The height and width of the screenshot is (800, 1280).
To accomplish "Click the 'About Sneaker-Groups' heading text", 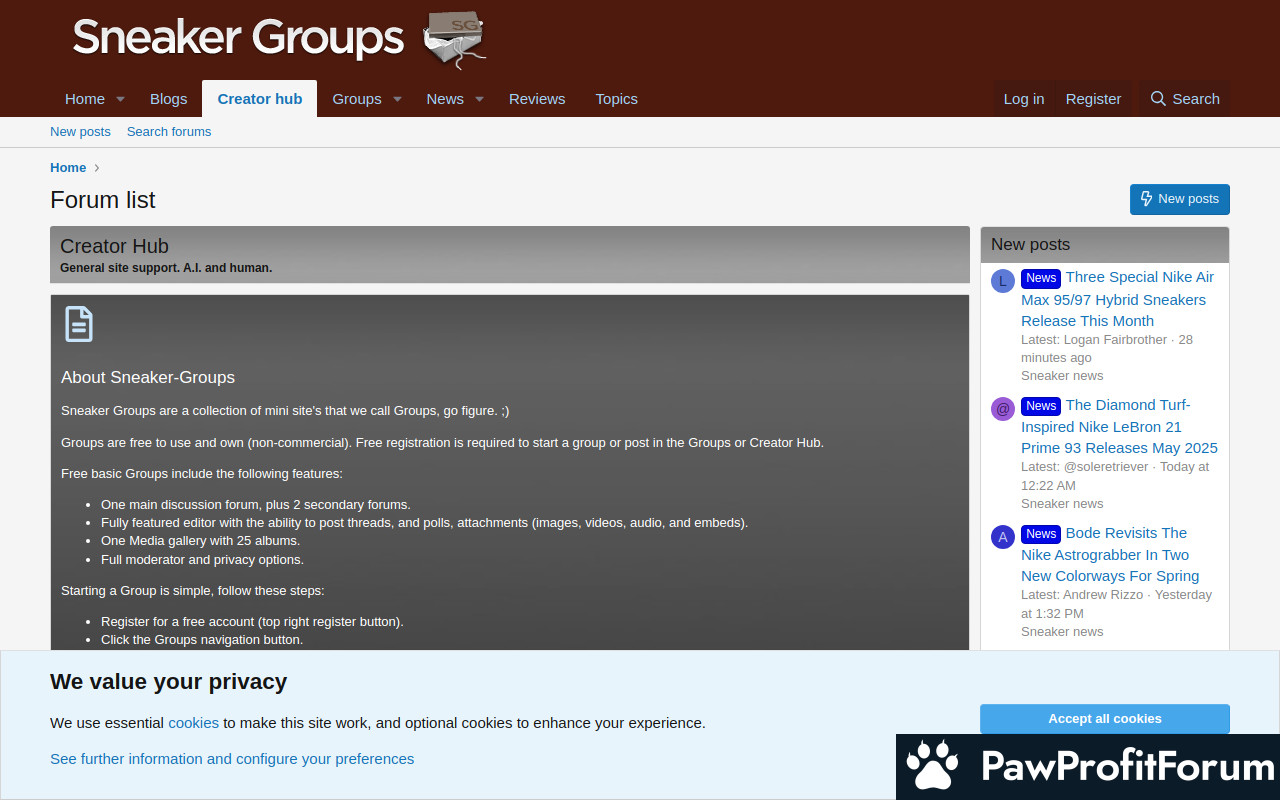I will pos(148,378).
